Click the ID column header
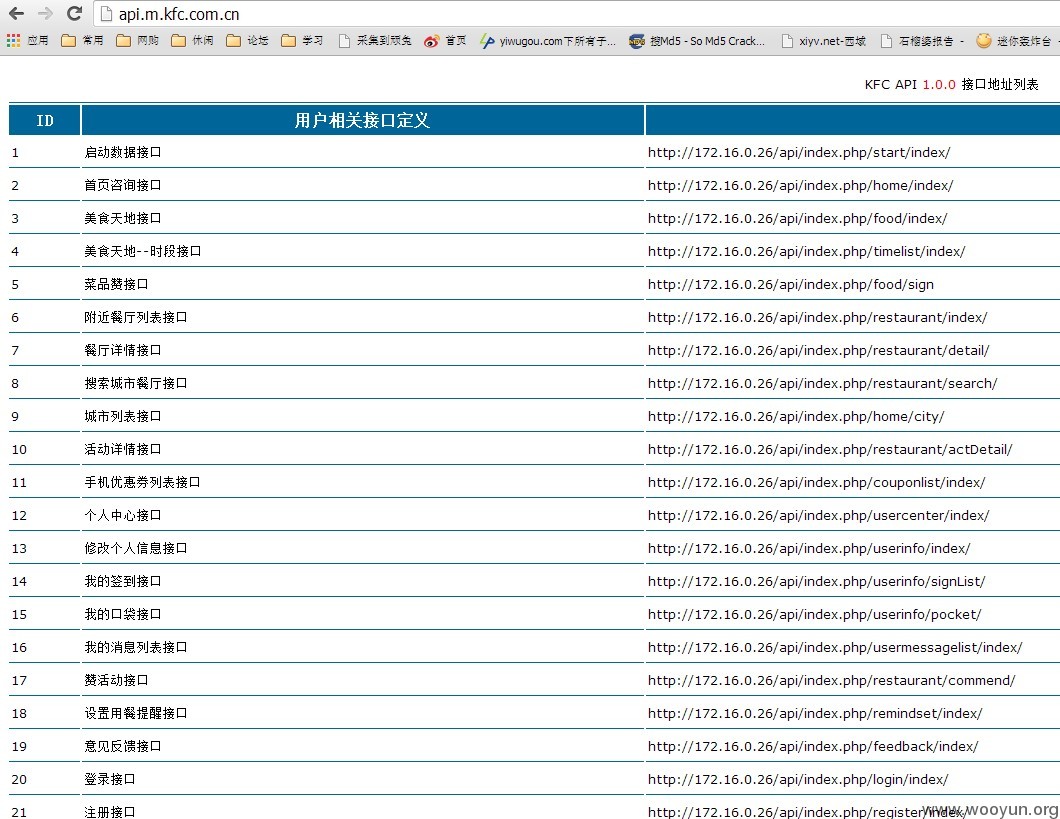 [x=45, y=120]
